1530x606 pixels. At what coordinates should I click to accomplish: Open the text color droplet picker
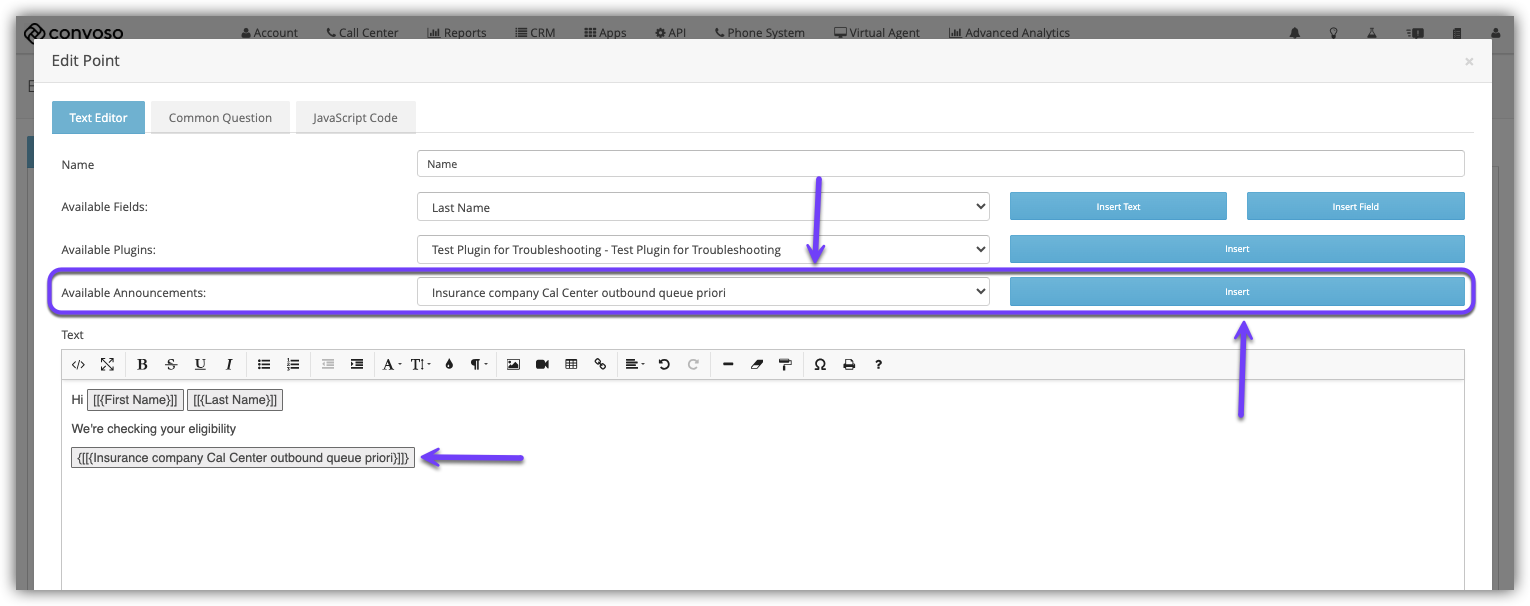(449, 365)
